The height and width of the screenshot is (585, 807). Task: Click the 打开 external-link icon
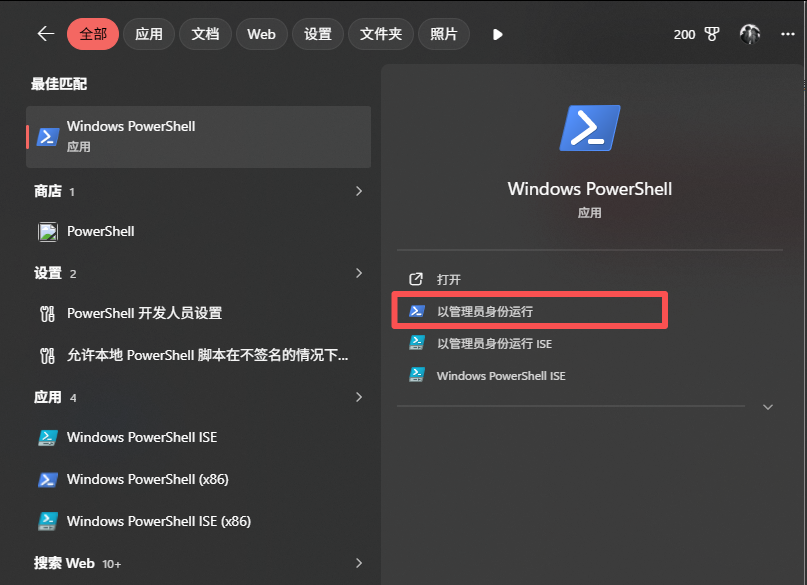(x=416, y=279)
